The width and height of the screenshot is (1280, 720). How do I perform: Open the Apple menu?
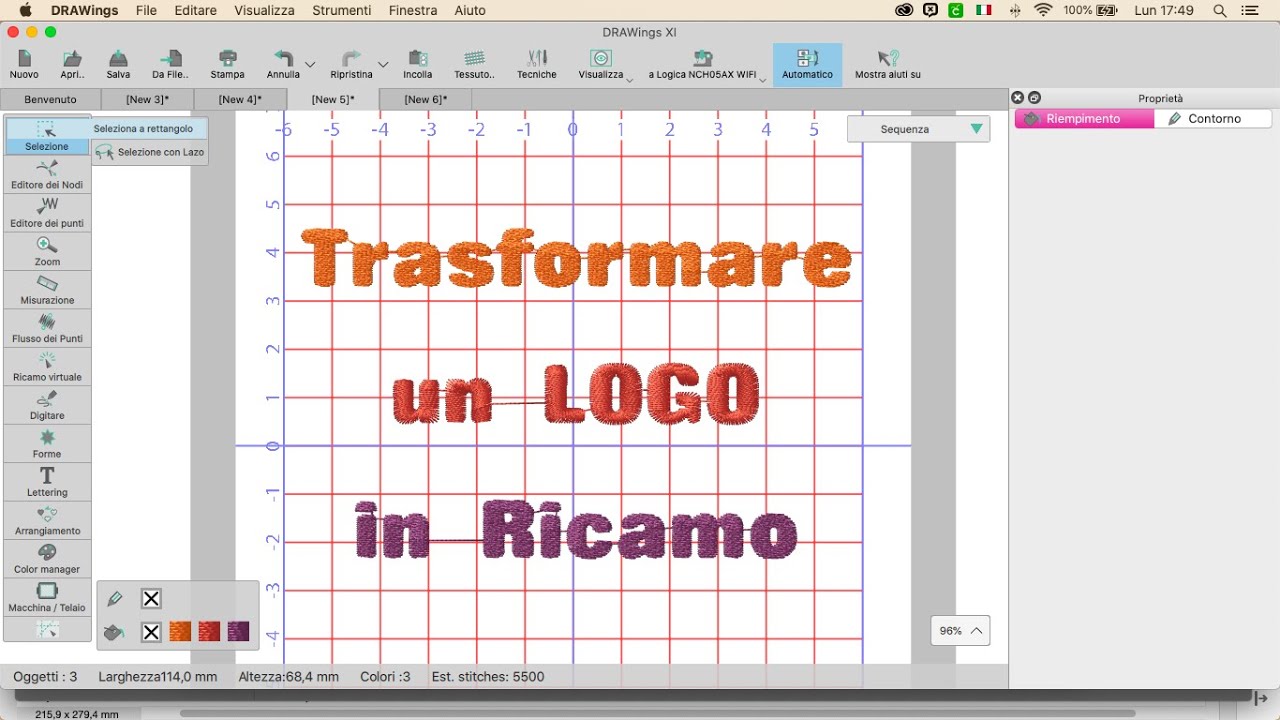25,10
